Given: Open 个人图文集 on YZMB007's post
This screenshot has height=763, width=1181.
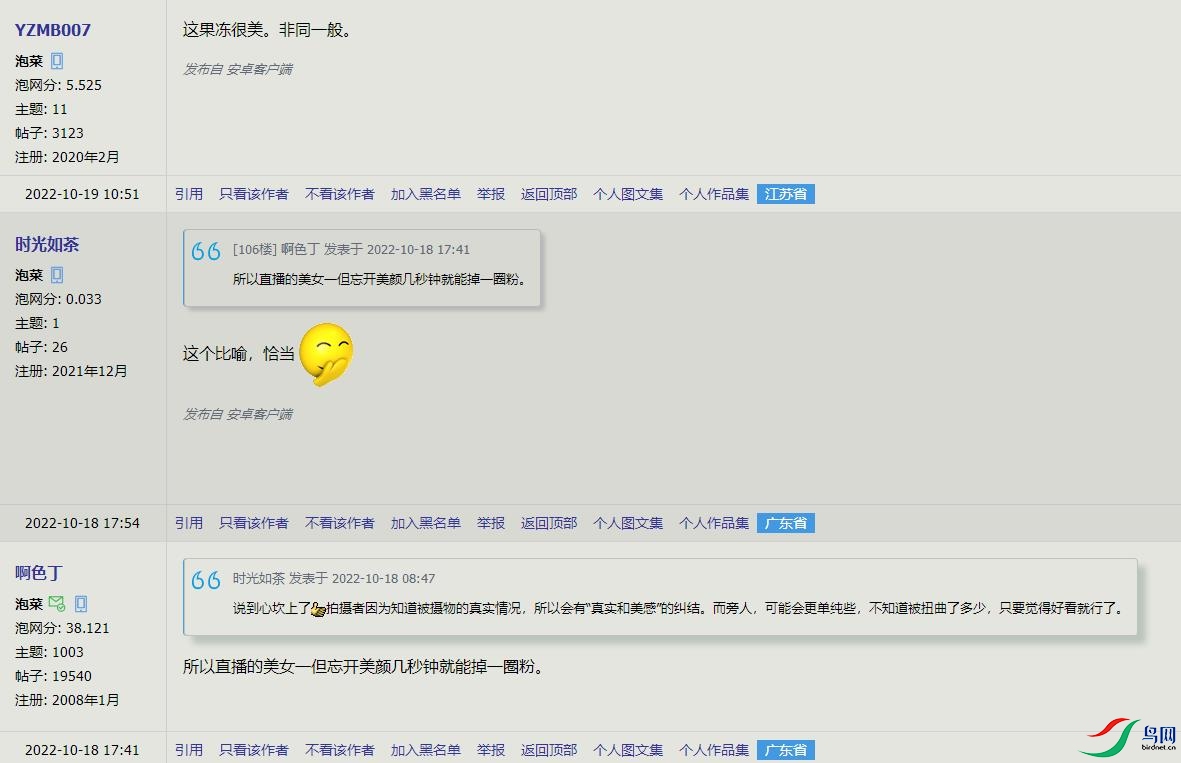Looking at the screenshot, I should (x=628, y=194).
